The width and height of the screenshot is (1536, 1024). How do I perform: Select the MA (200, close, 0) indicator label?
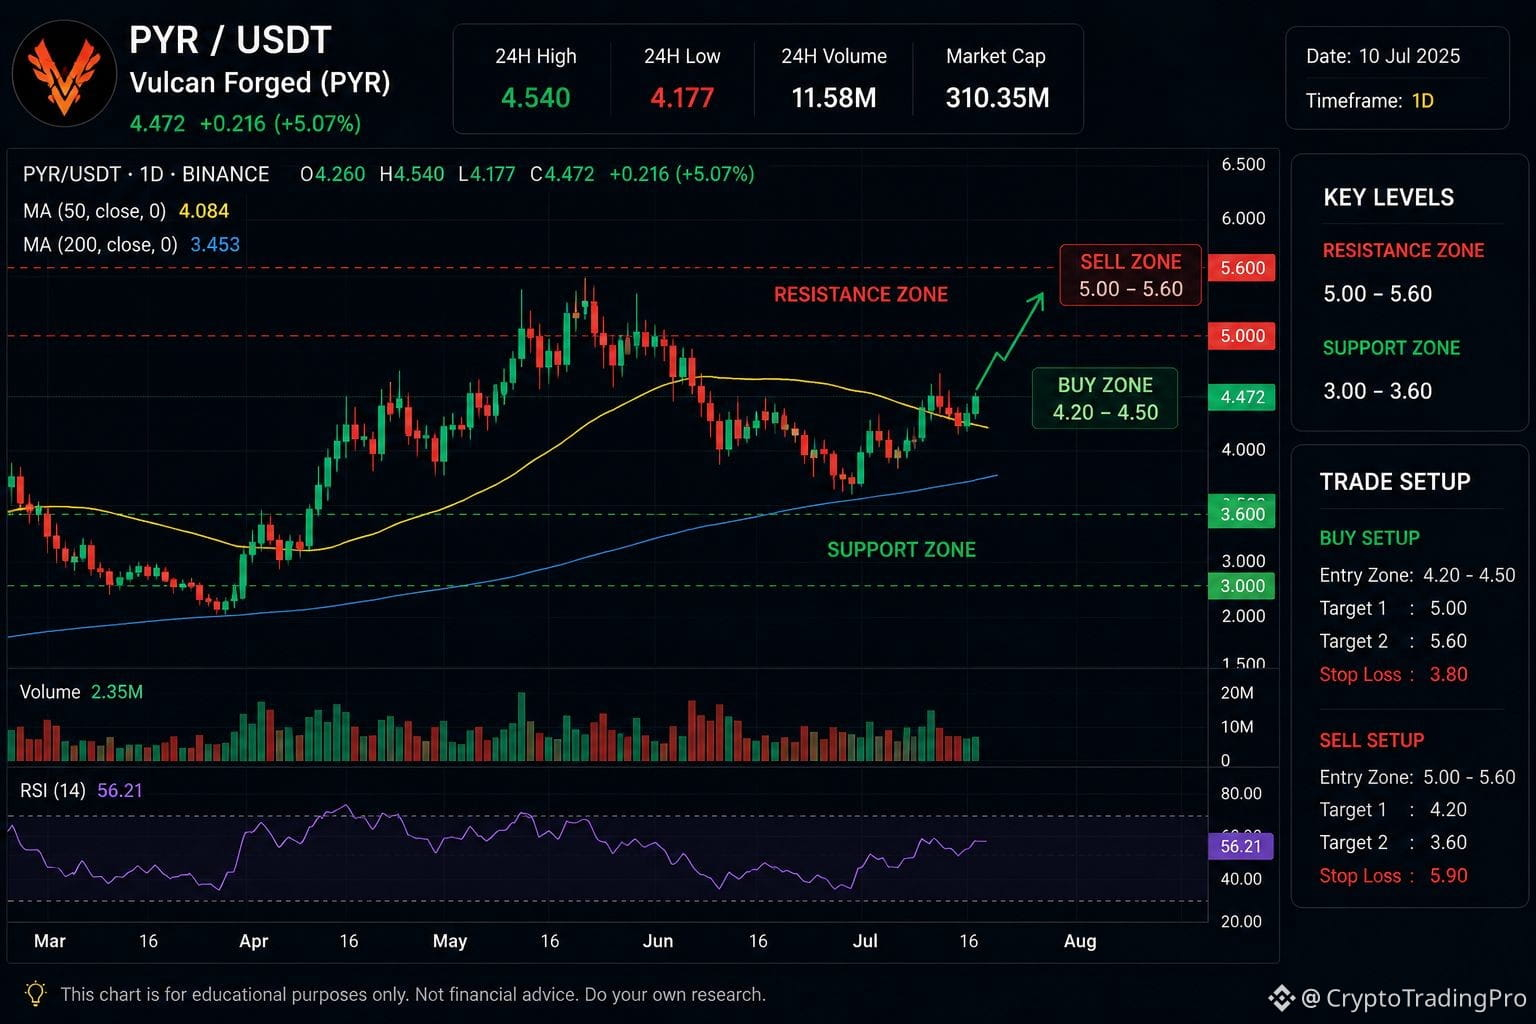pyautogui.click(x=100, y=245)
